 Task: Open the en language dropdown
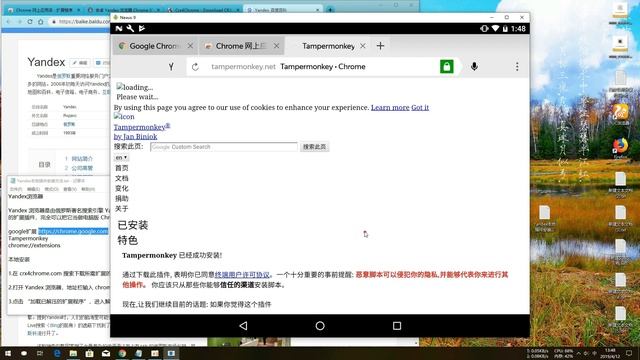pos(121,157)
